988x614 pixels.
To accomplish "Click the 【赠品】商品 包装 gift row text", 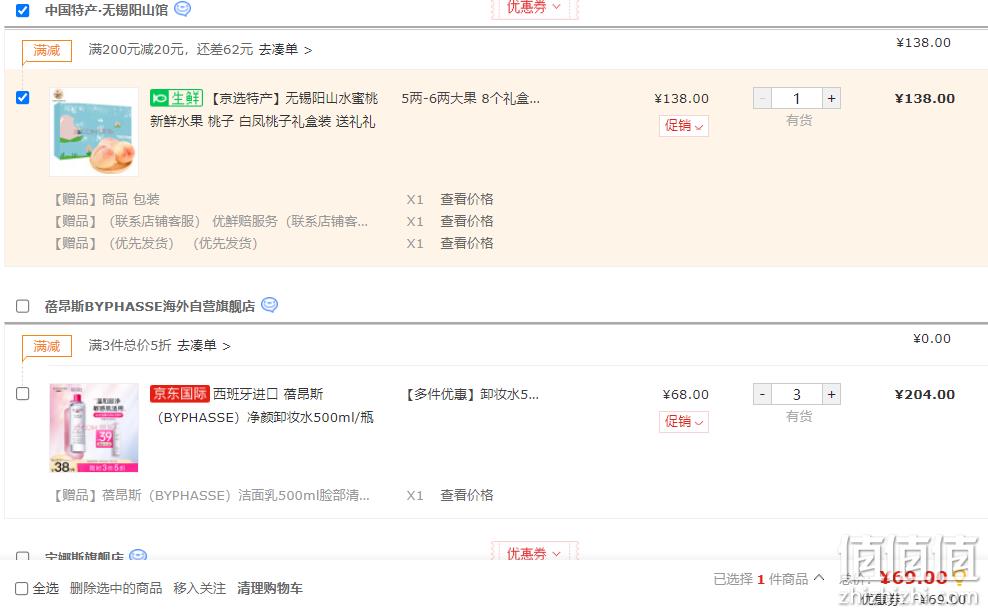I will [106, 199].
